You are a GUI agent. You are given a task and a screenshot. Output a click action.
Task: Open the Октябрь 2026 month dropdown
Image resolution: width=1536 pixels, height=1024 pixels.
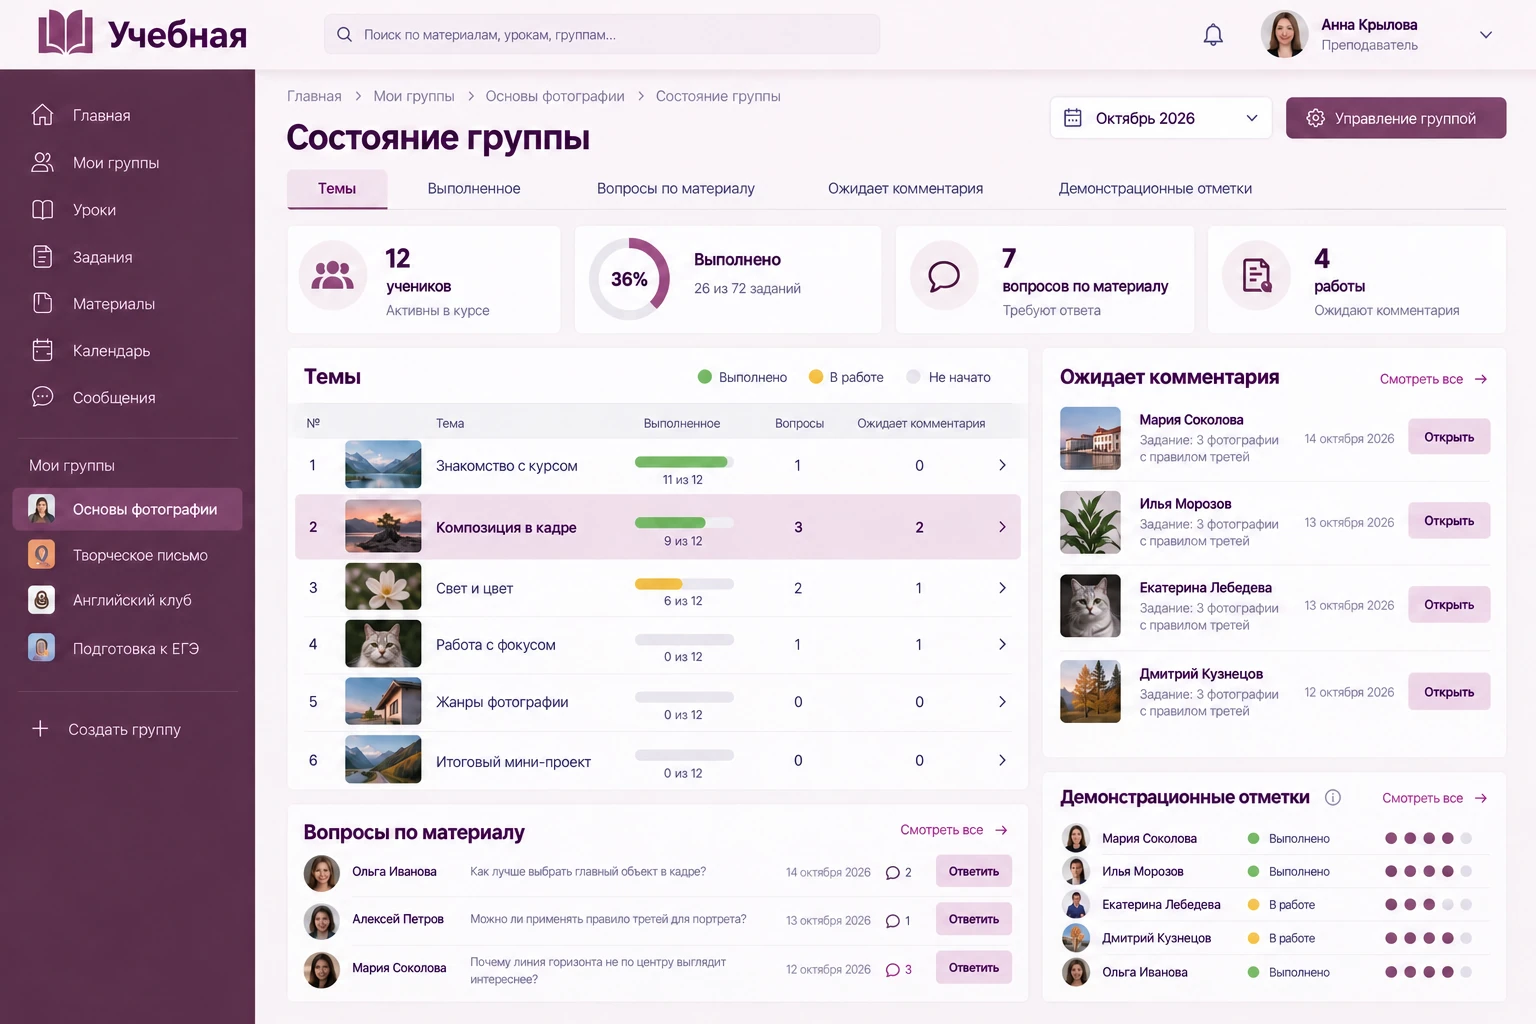tap(1161, 118)
